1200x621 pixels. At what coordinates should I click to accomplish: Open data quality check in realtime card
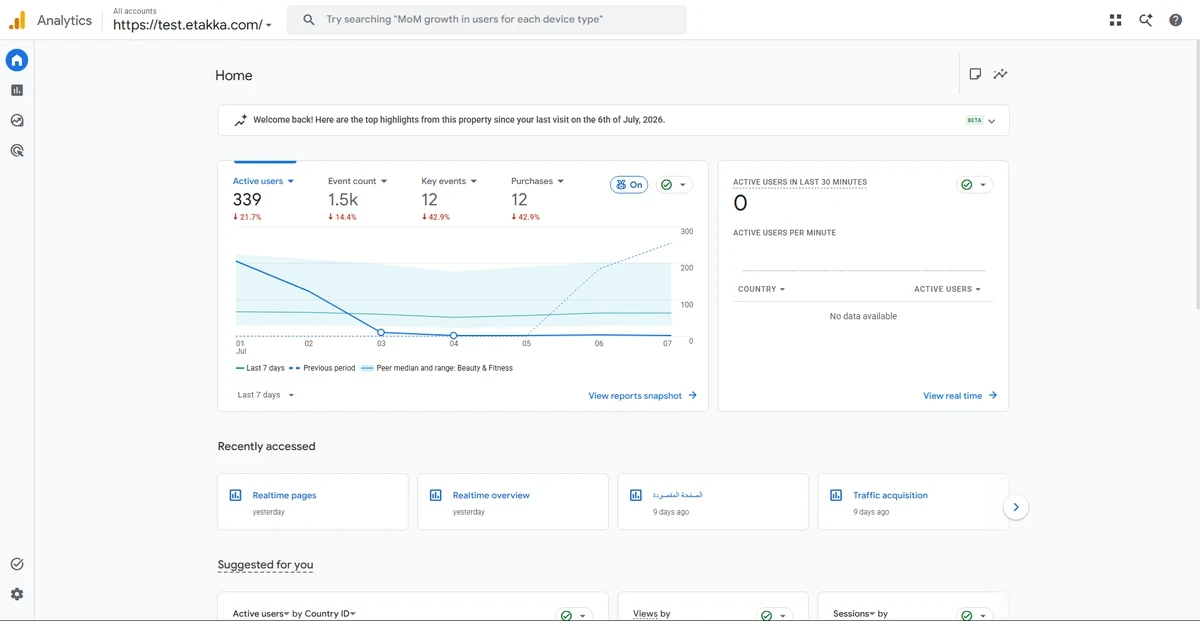[974, 185]
